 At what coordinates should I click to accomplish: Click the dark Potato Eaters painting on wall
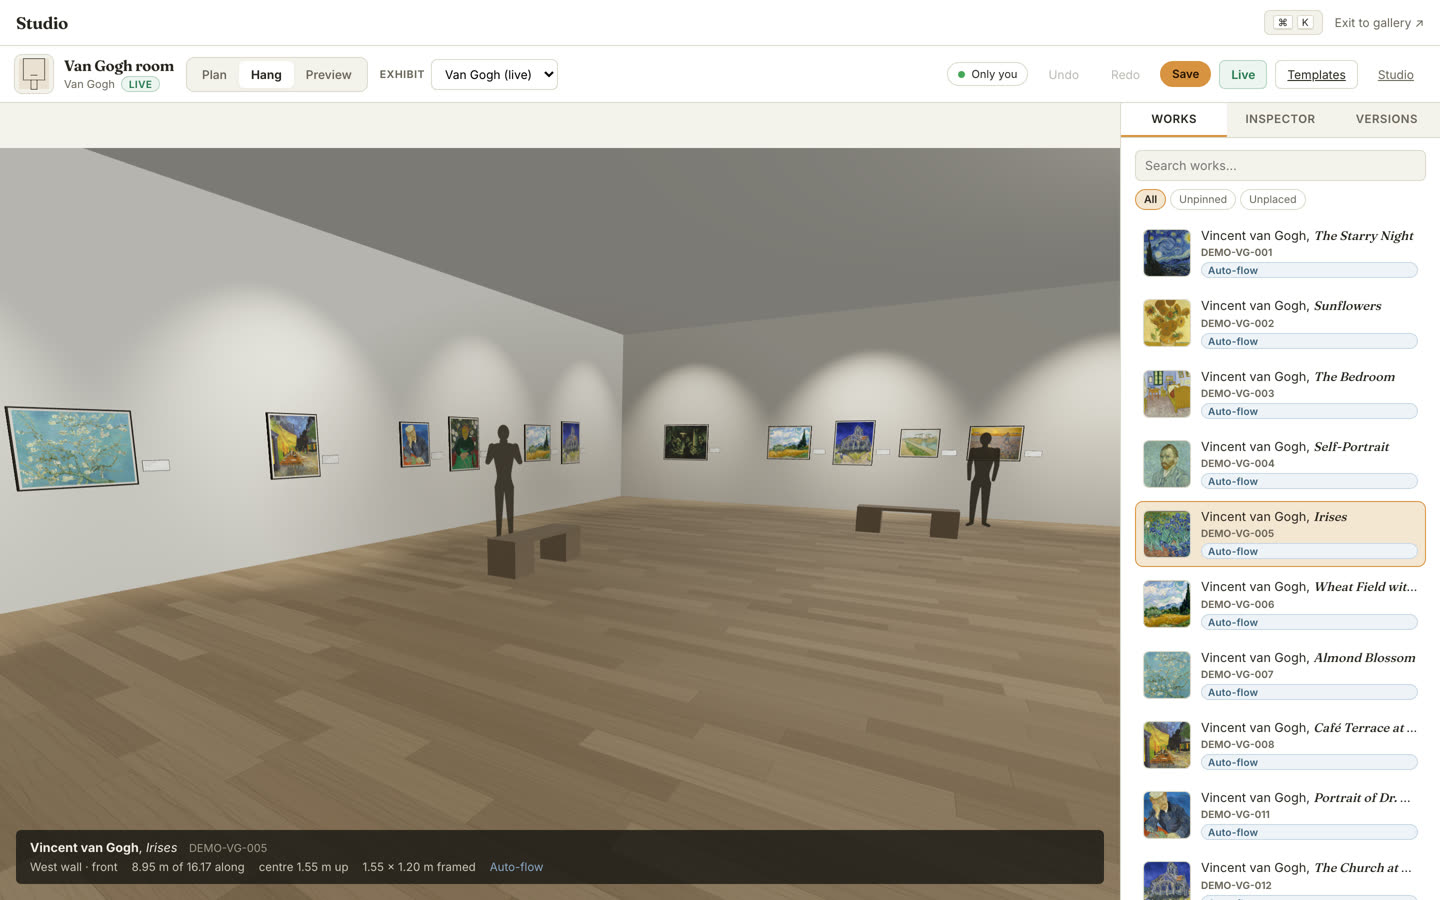click(x=686, y=442)
